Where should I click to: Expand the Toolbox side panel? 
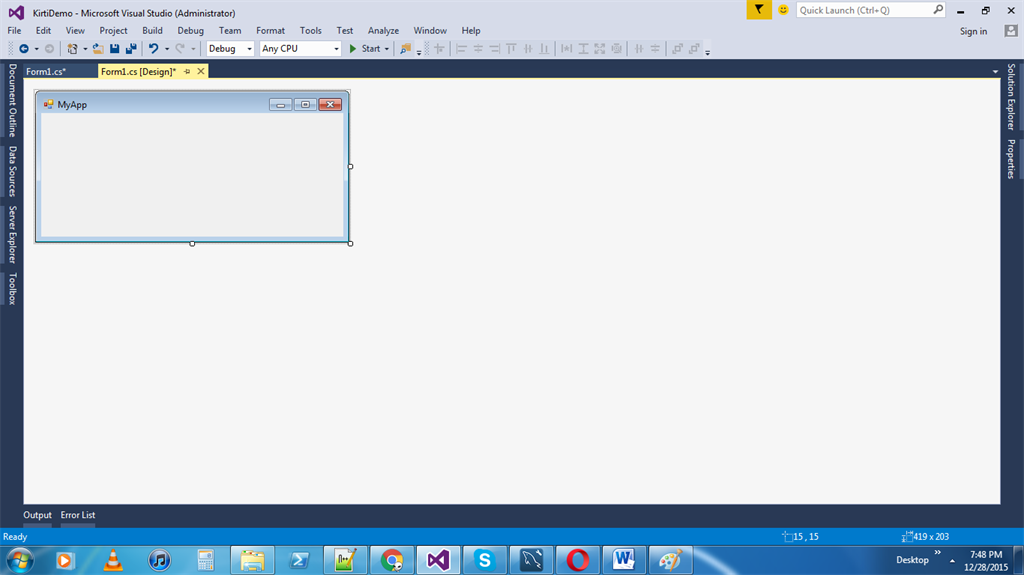click(12, 288)
